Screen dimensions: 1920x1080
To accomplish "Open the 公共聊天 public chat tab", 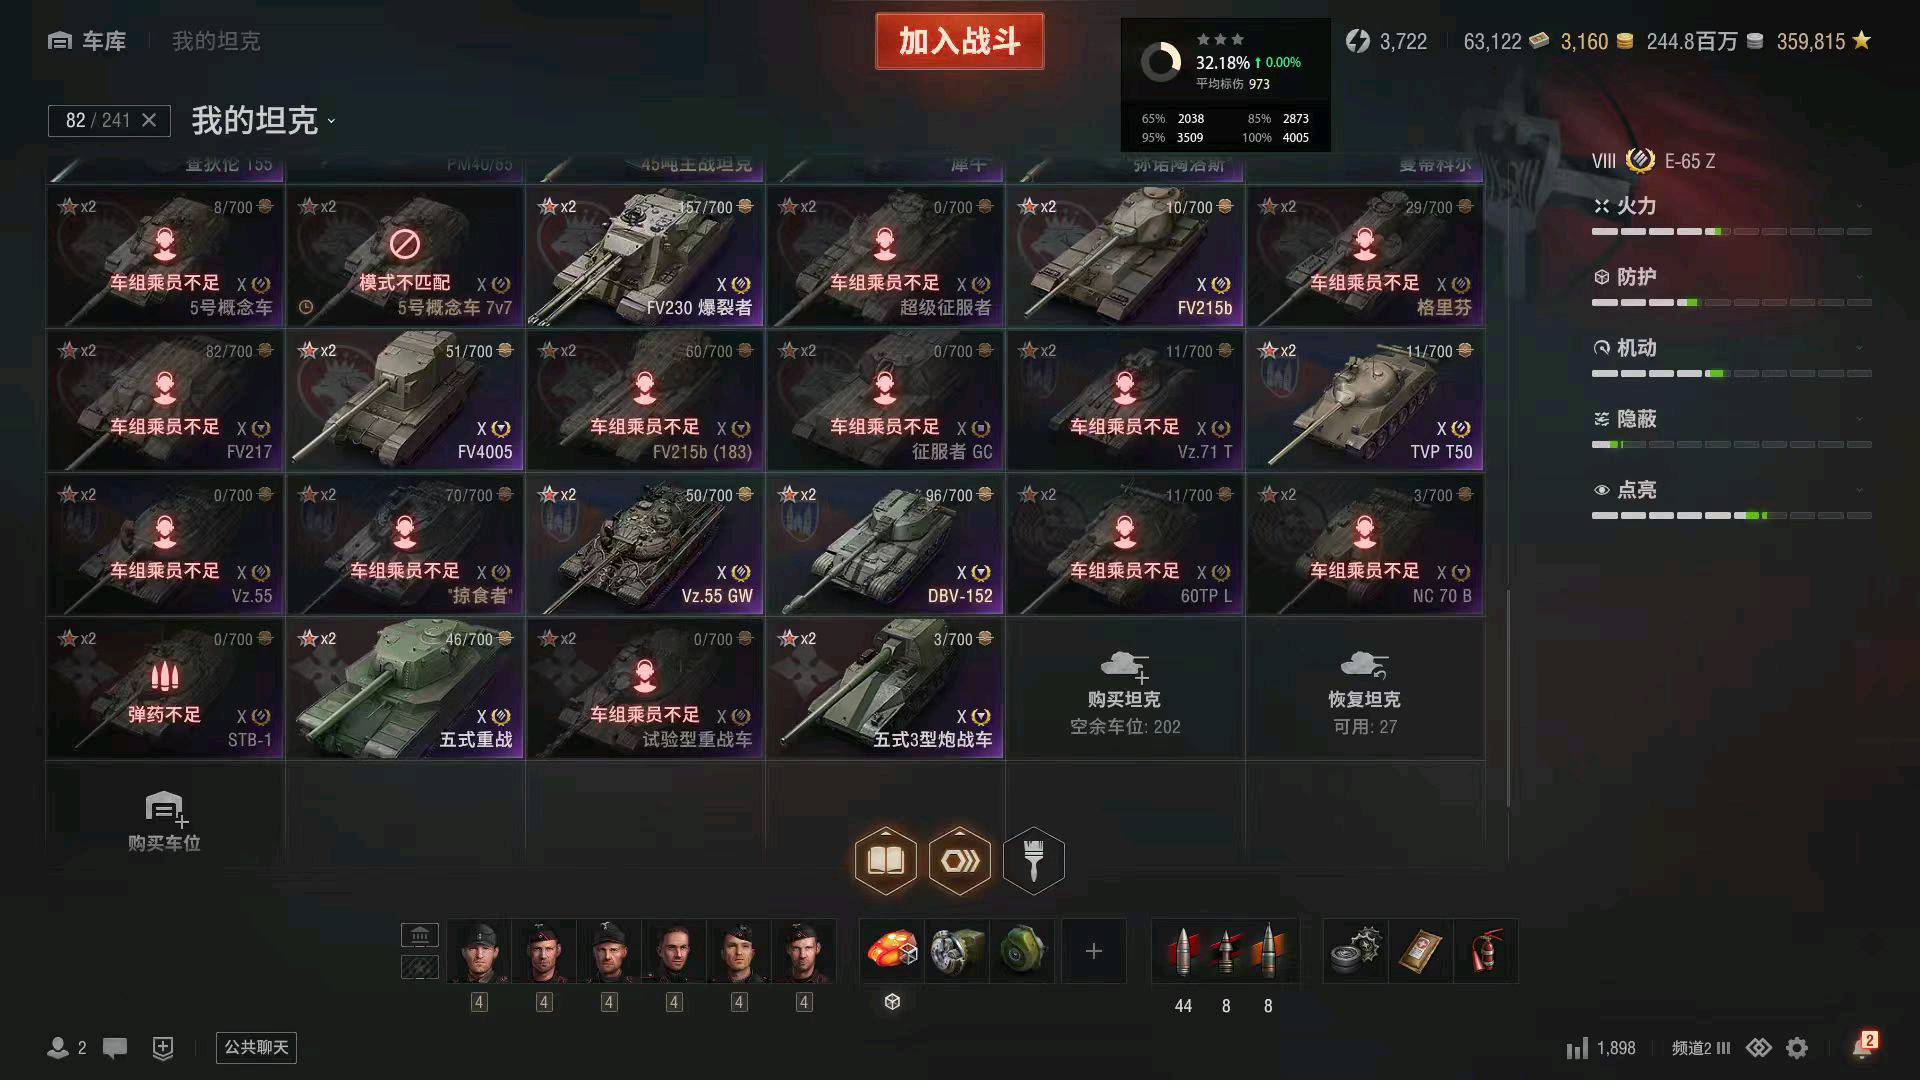I will coord(257,1047).
